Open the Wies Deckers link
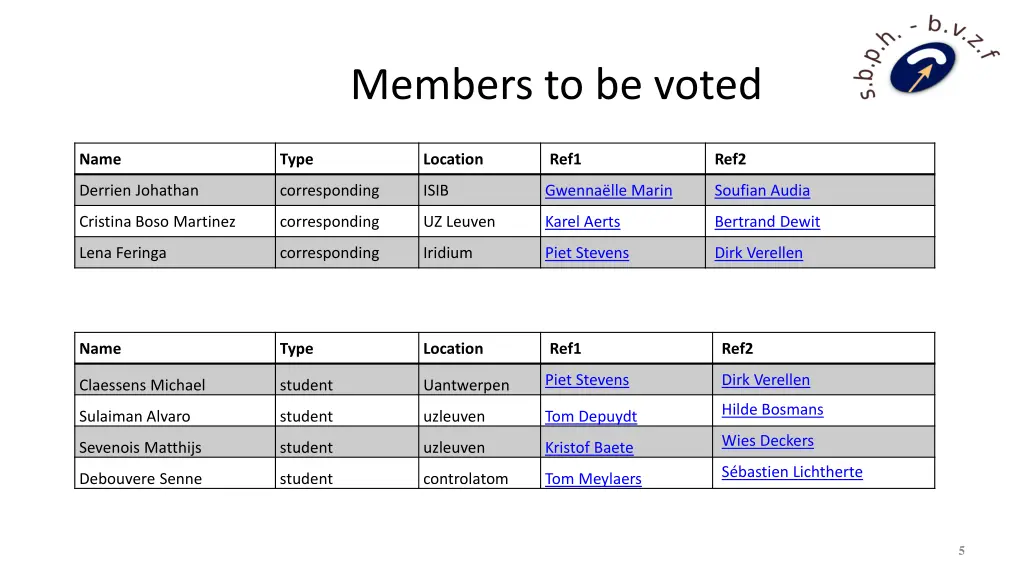1024x577 pixels. tap(767, 441)
